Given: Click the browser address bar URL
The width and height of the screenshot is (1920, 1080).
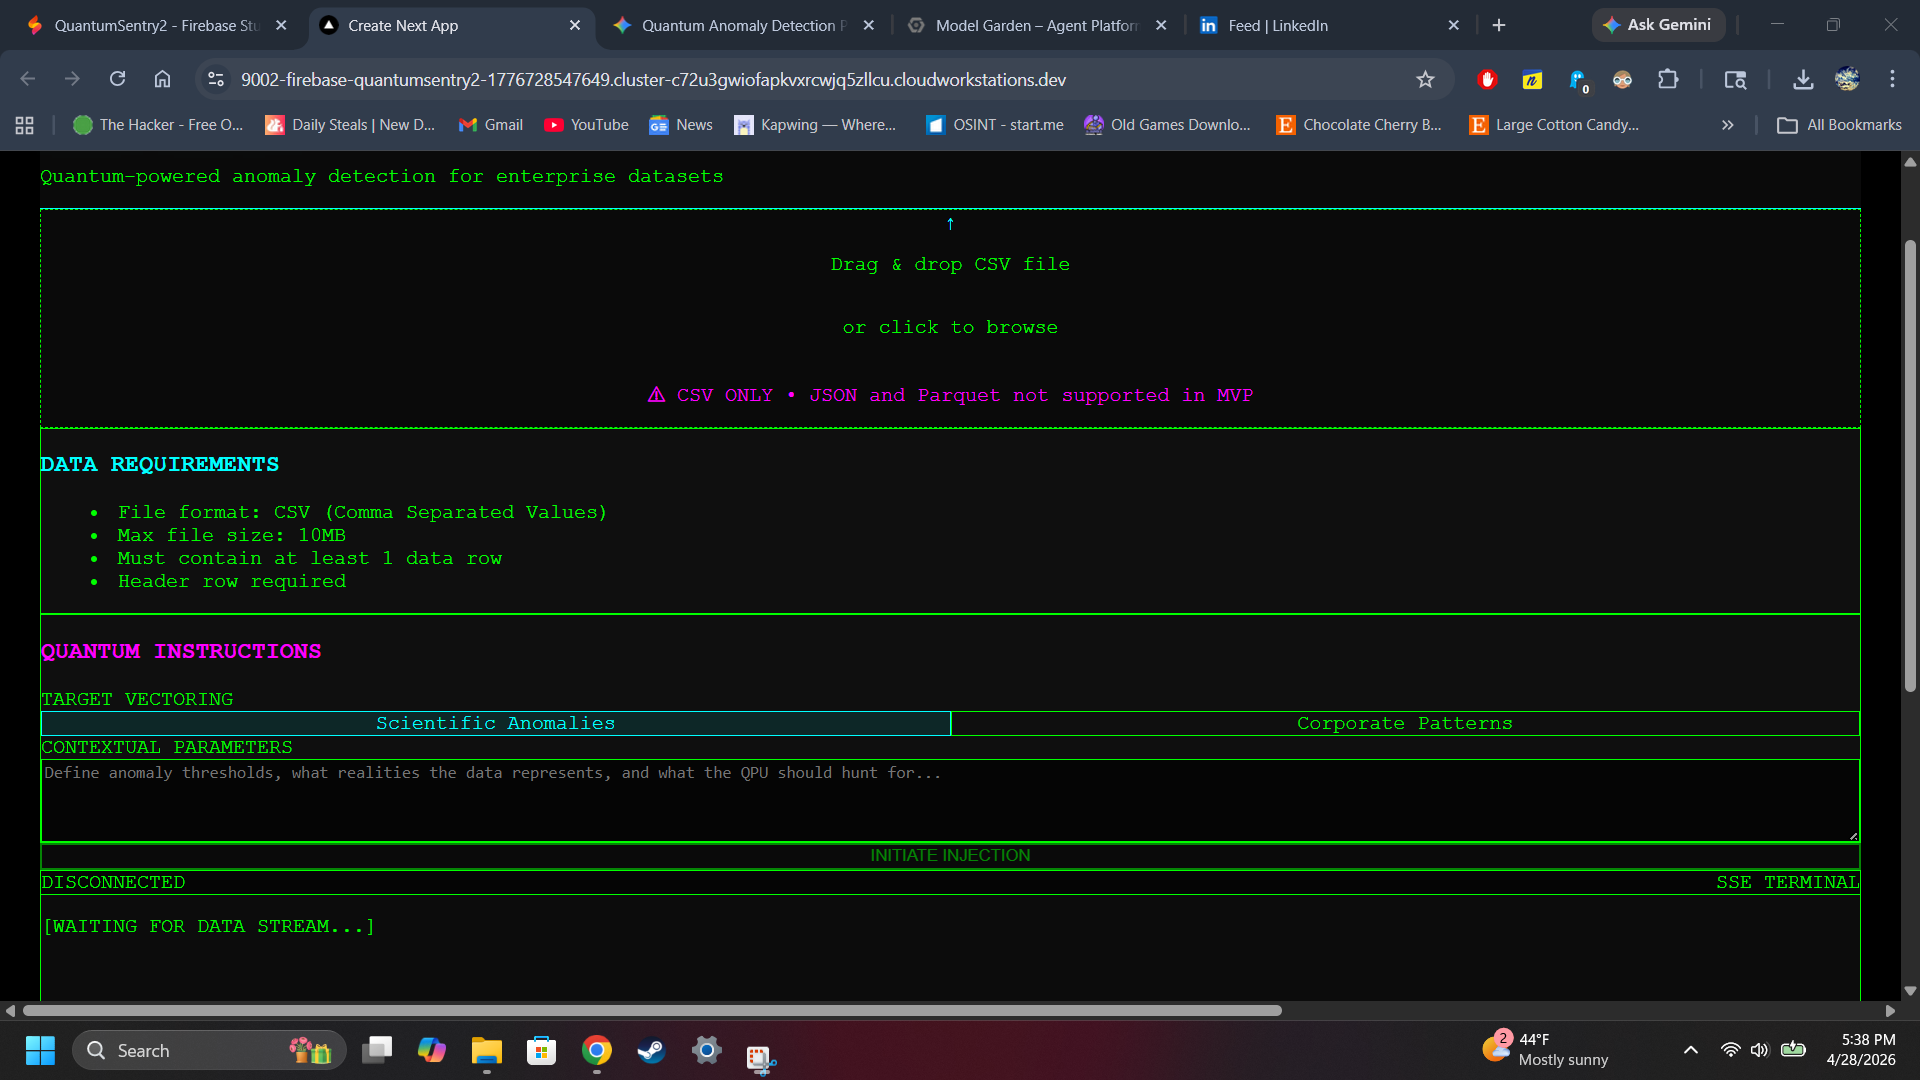Looking at the screenshot, I should (653, 79).
